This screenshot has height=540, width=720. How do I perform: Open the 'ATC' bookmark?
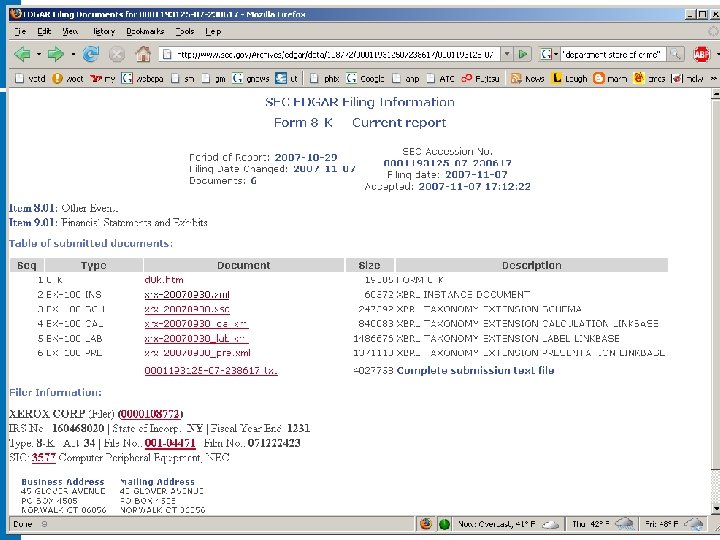click(440, 79)
